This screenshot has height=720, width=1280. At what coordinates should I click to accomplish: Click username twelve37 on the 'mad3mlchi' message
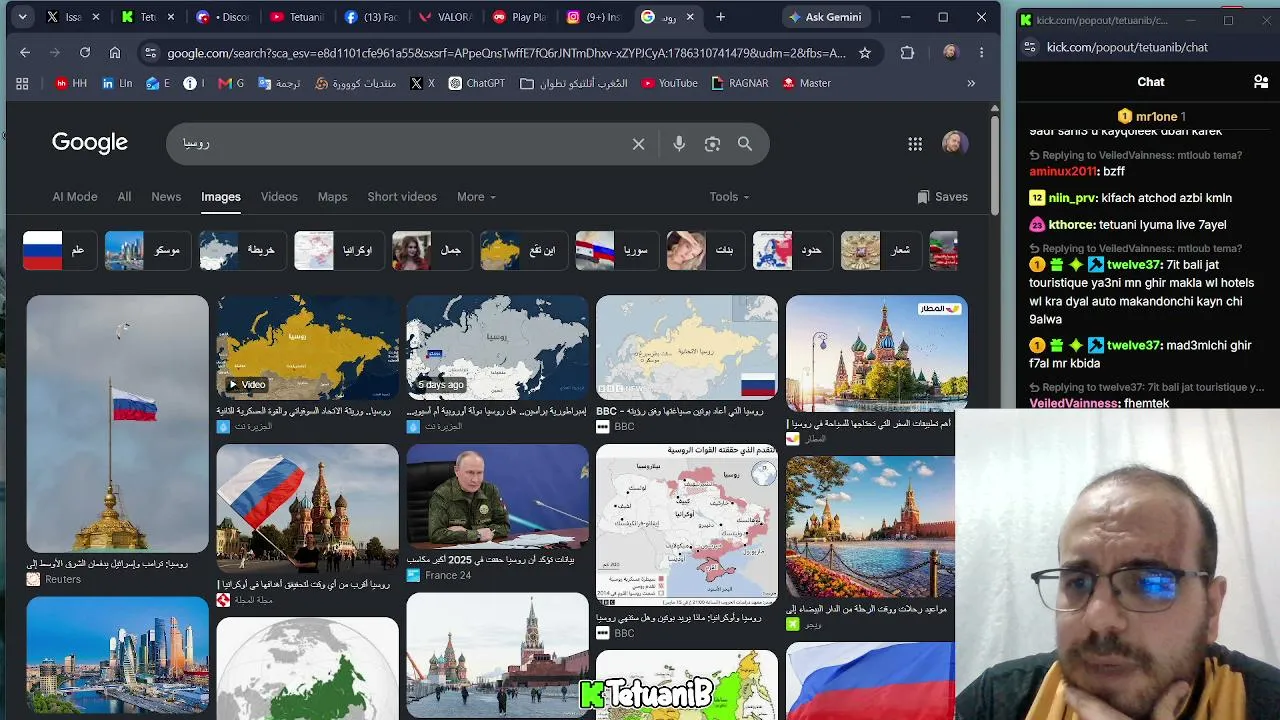(x=1133, y=346)
